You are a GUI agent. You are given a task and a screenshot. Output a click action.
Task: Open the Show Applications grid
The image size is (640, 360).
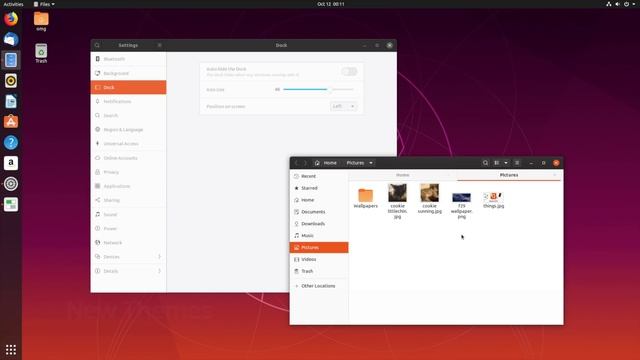click(x=11, y=349)
